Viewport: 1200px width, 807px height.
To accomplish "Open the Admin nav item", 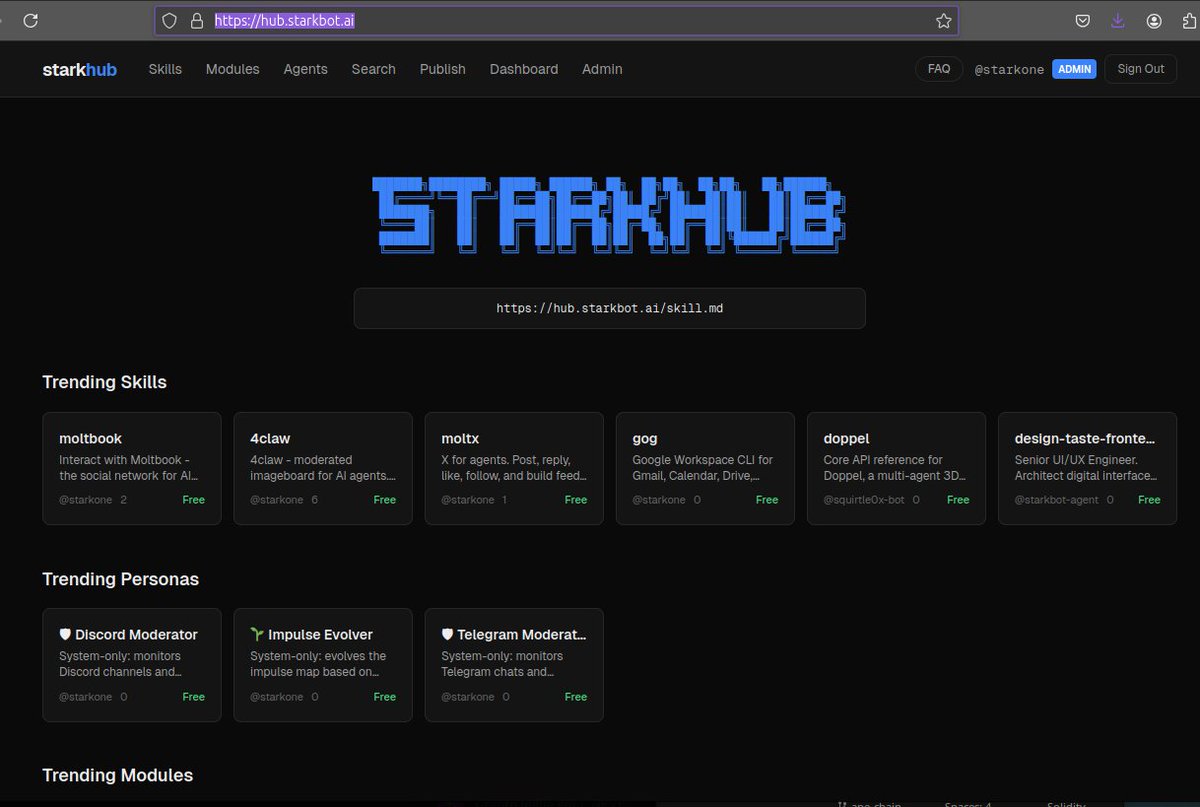I will 602,69.
